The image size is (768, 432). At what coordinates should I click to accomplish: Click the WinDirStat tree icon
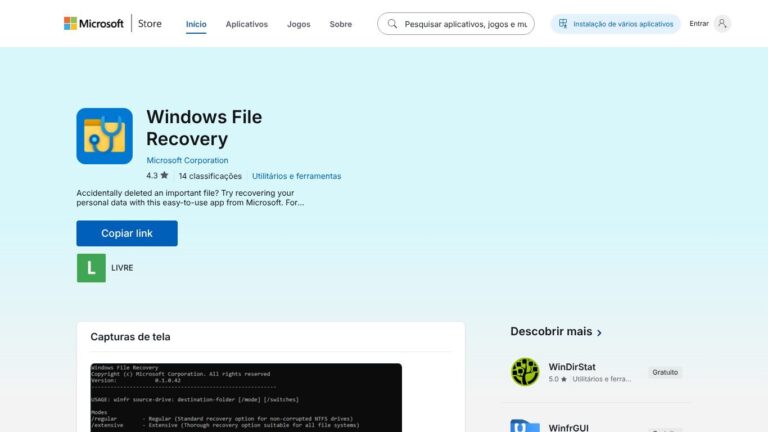(525, 372)
